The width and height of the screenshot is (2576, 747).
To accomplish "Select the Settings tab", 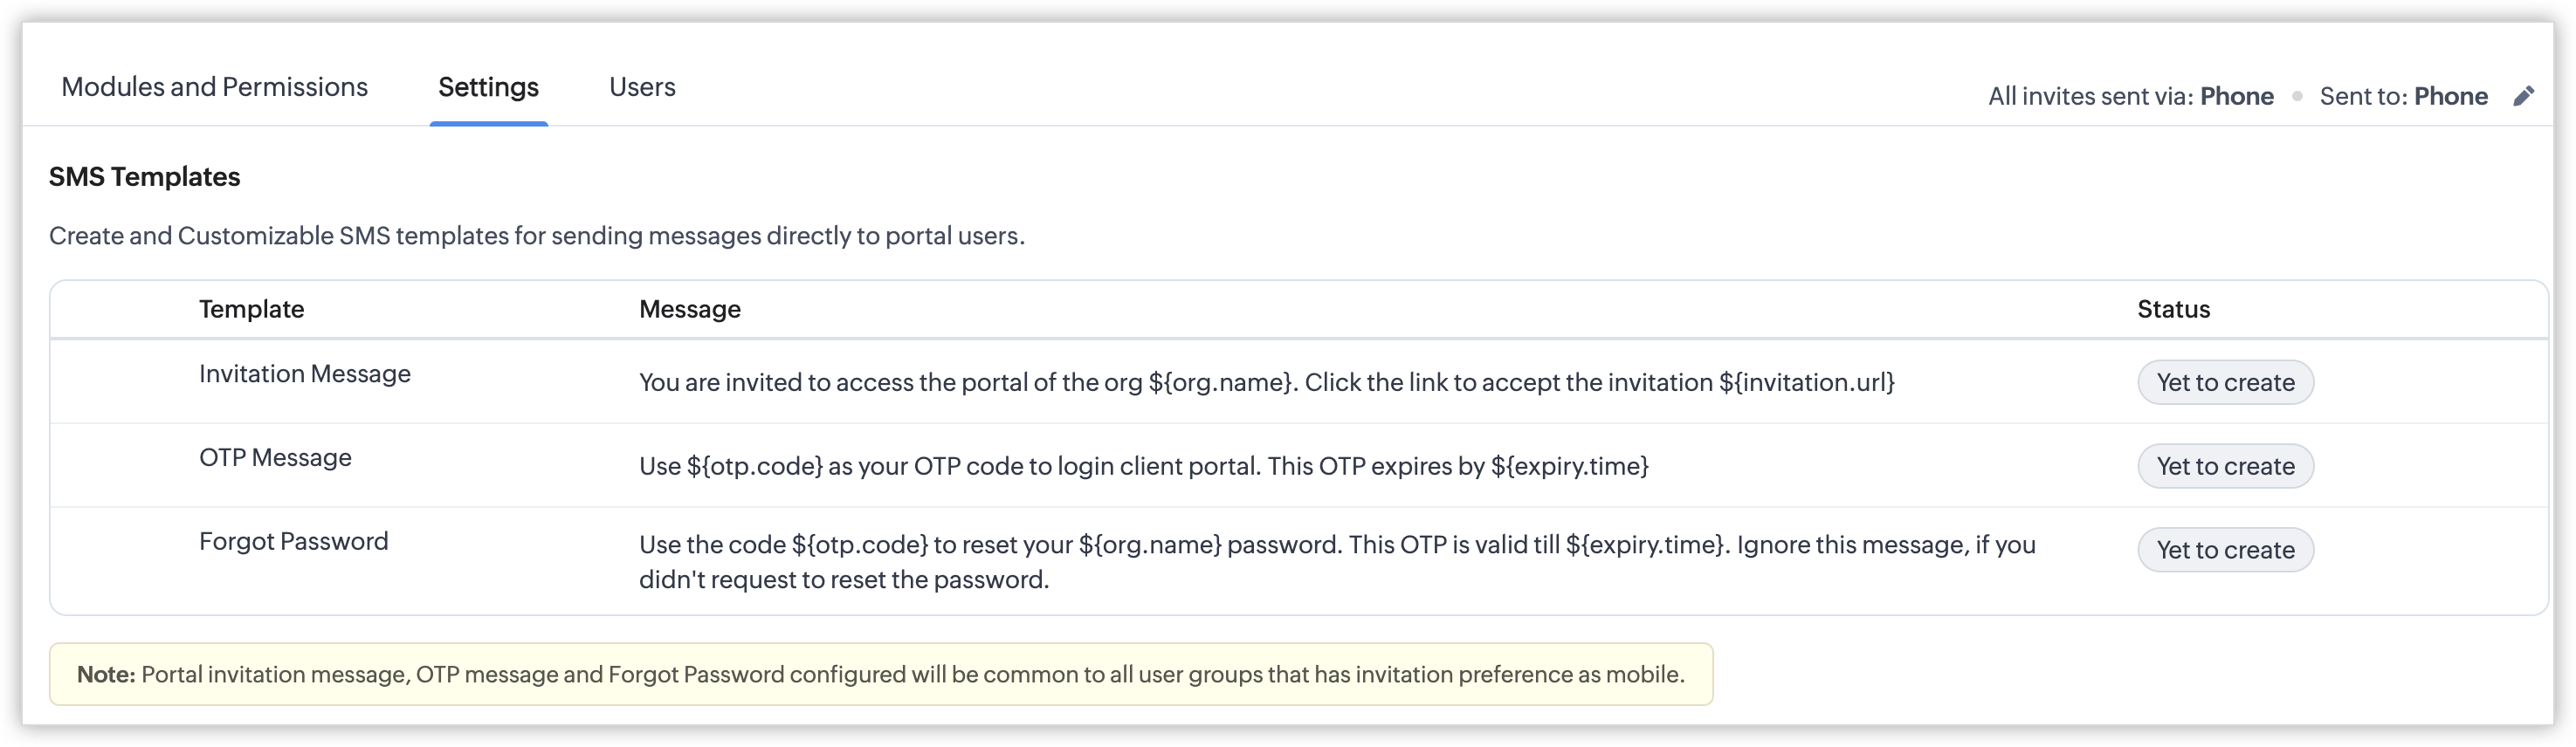I will pos(488,87).
